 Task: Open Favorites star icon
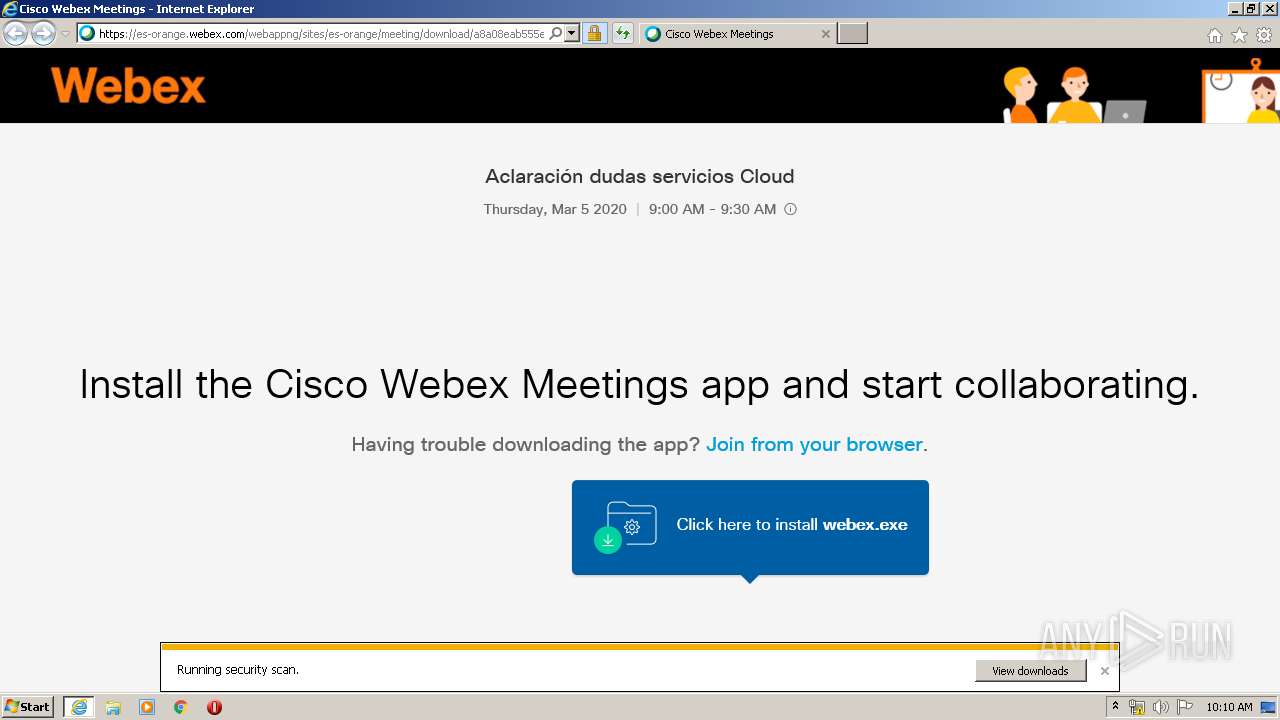point(1239,35)
